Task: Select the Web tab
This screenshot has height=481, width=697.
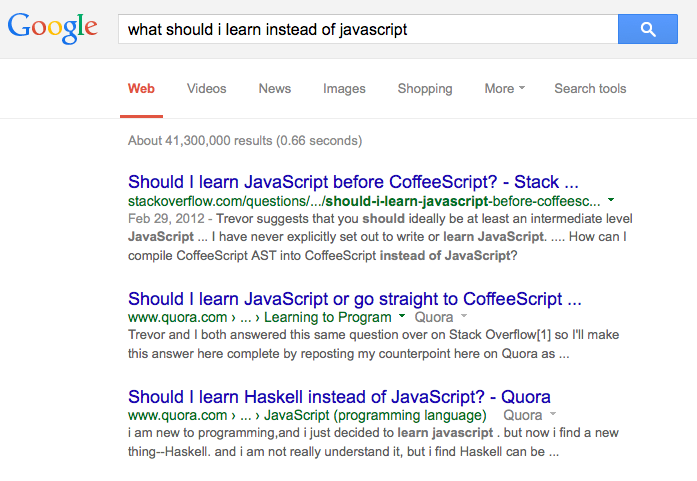Action: coord(141,88)
